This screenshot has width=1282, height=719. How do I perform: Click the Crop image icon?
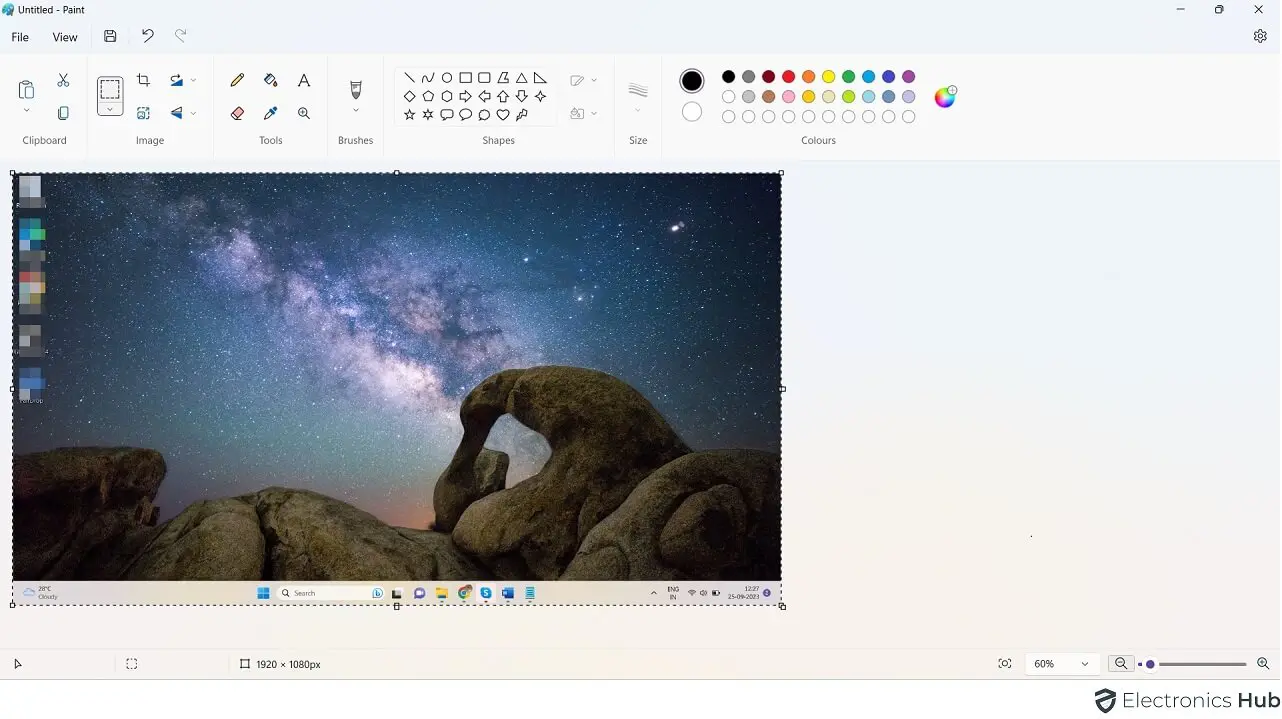tap(143, 80)
